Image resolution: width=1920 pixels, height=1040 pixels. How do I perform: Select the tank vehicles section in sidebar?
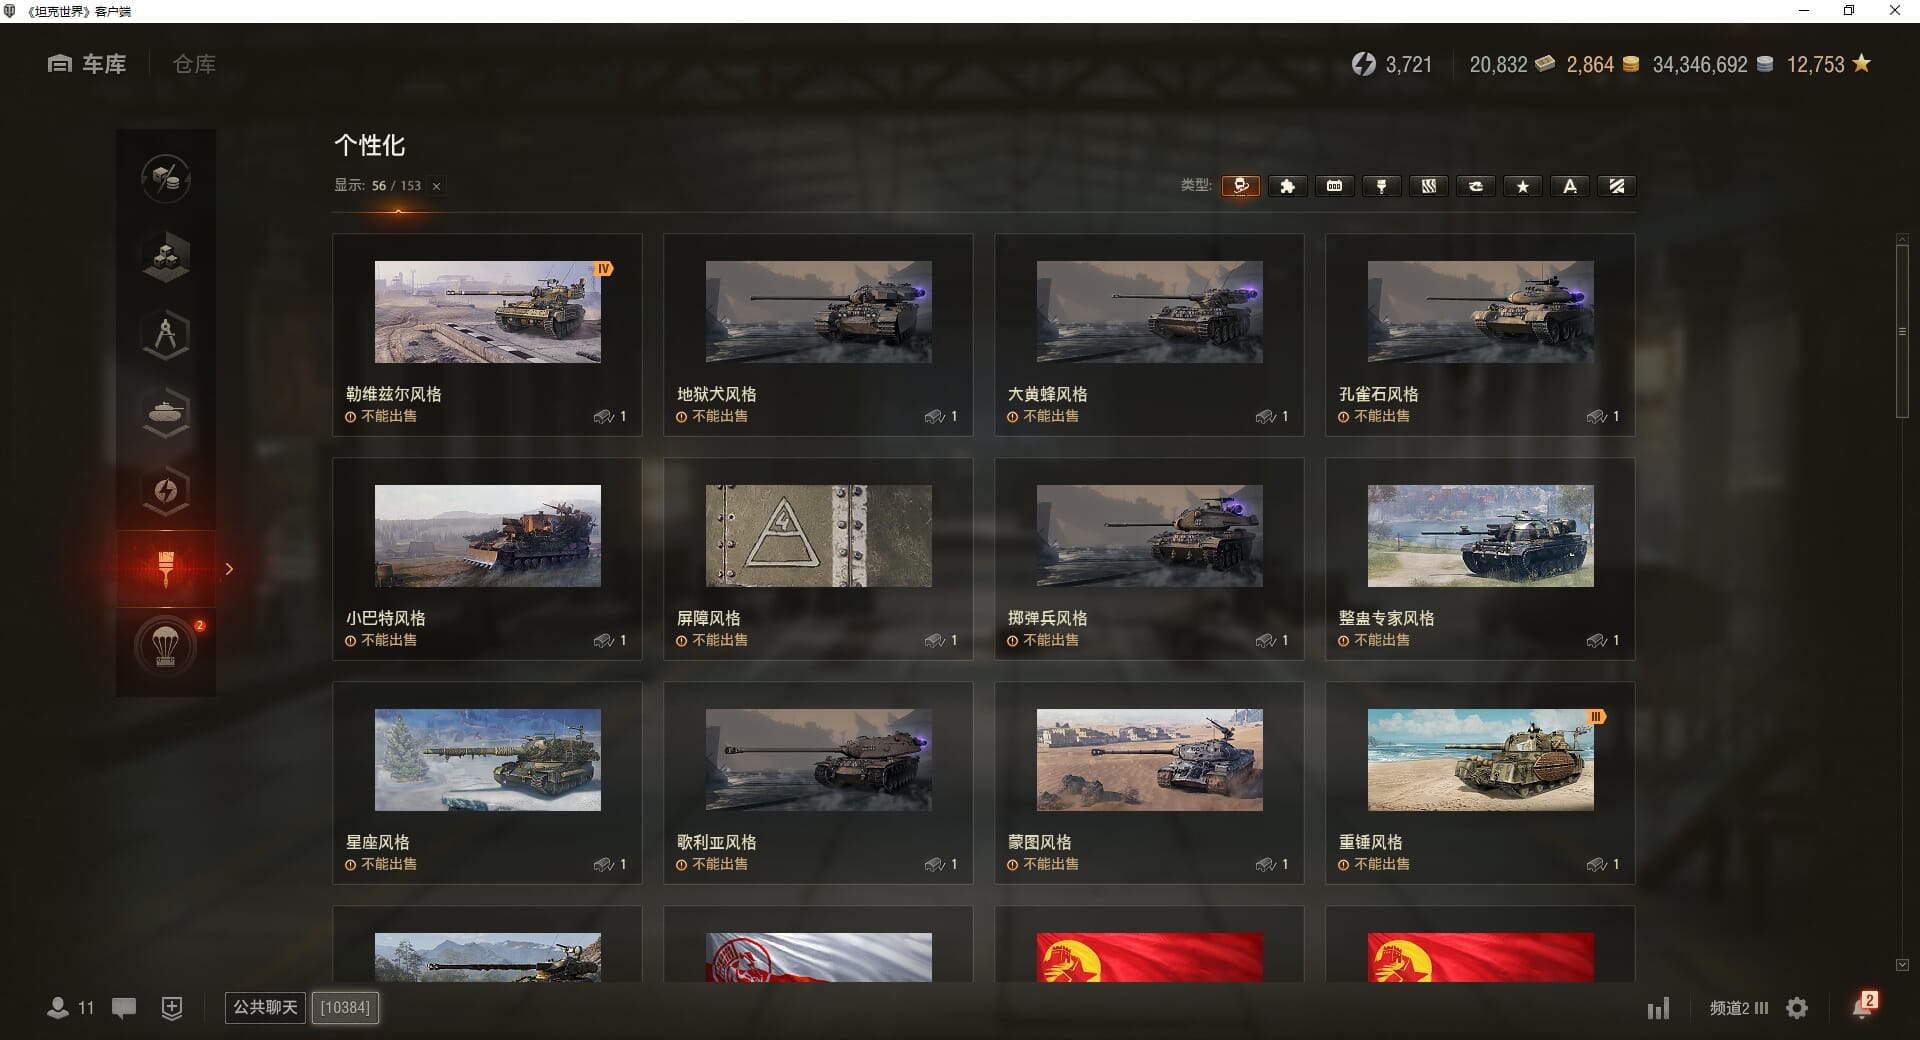point(166,413)
